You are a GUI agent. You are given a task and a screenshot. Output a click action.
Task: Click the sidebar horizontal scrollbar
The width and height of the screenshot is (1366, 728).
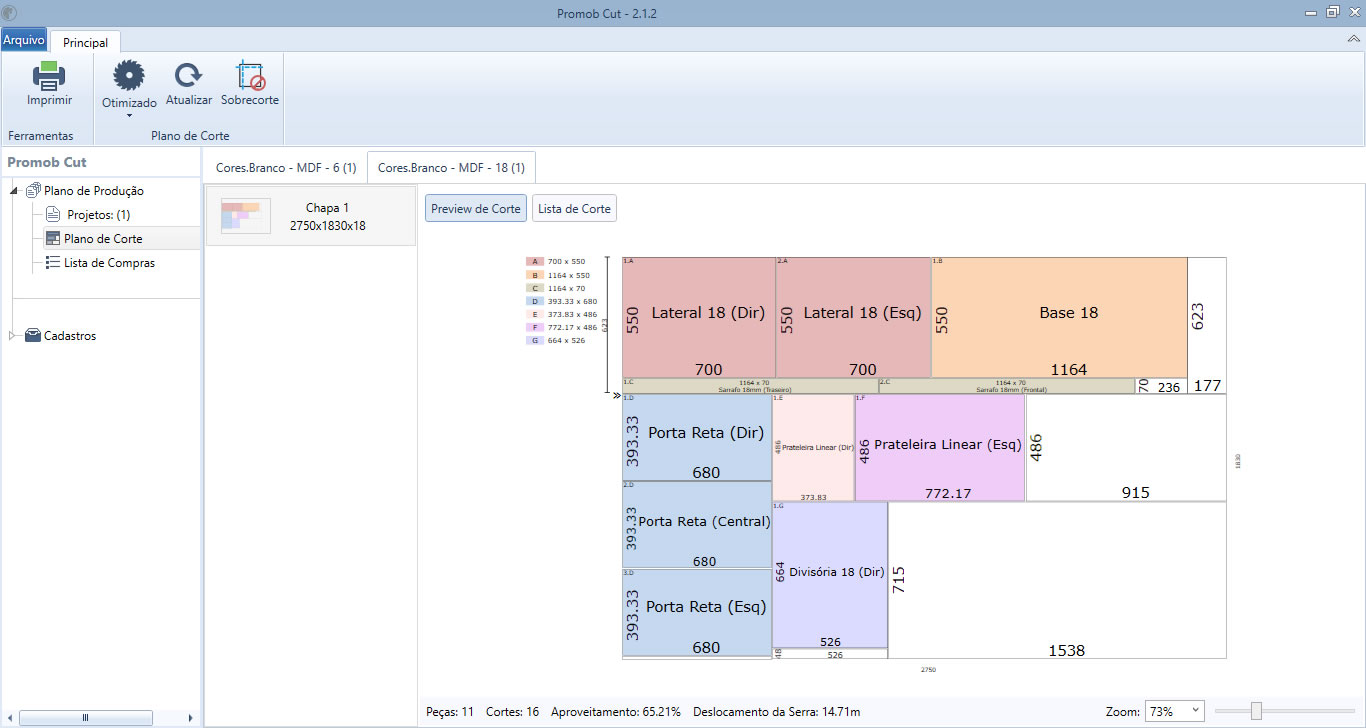click(85, 717)
